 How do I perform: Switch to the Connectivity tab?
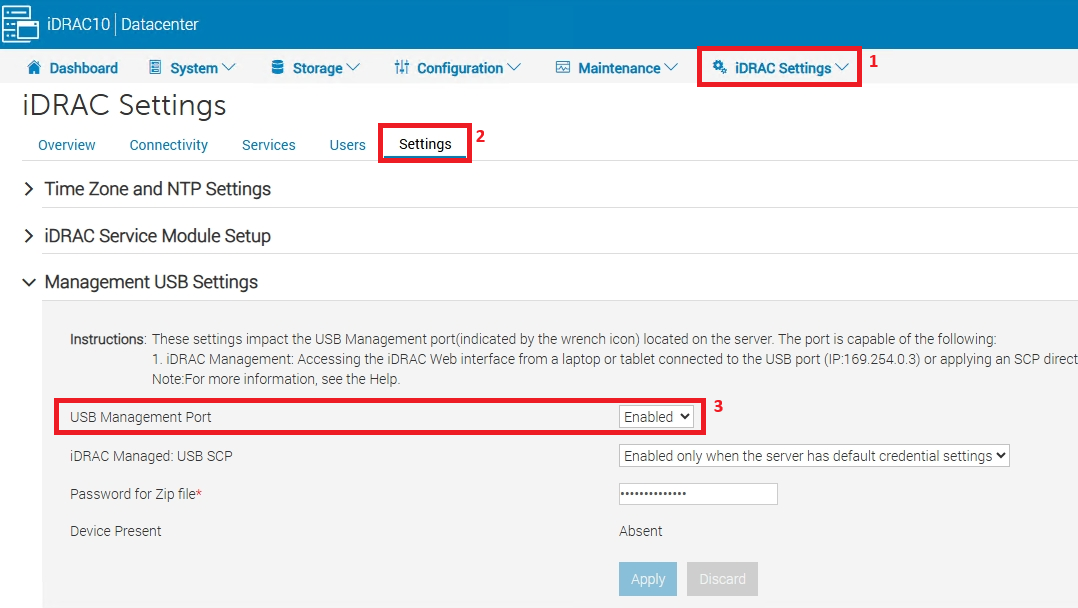coord(168,145)
